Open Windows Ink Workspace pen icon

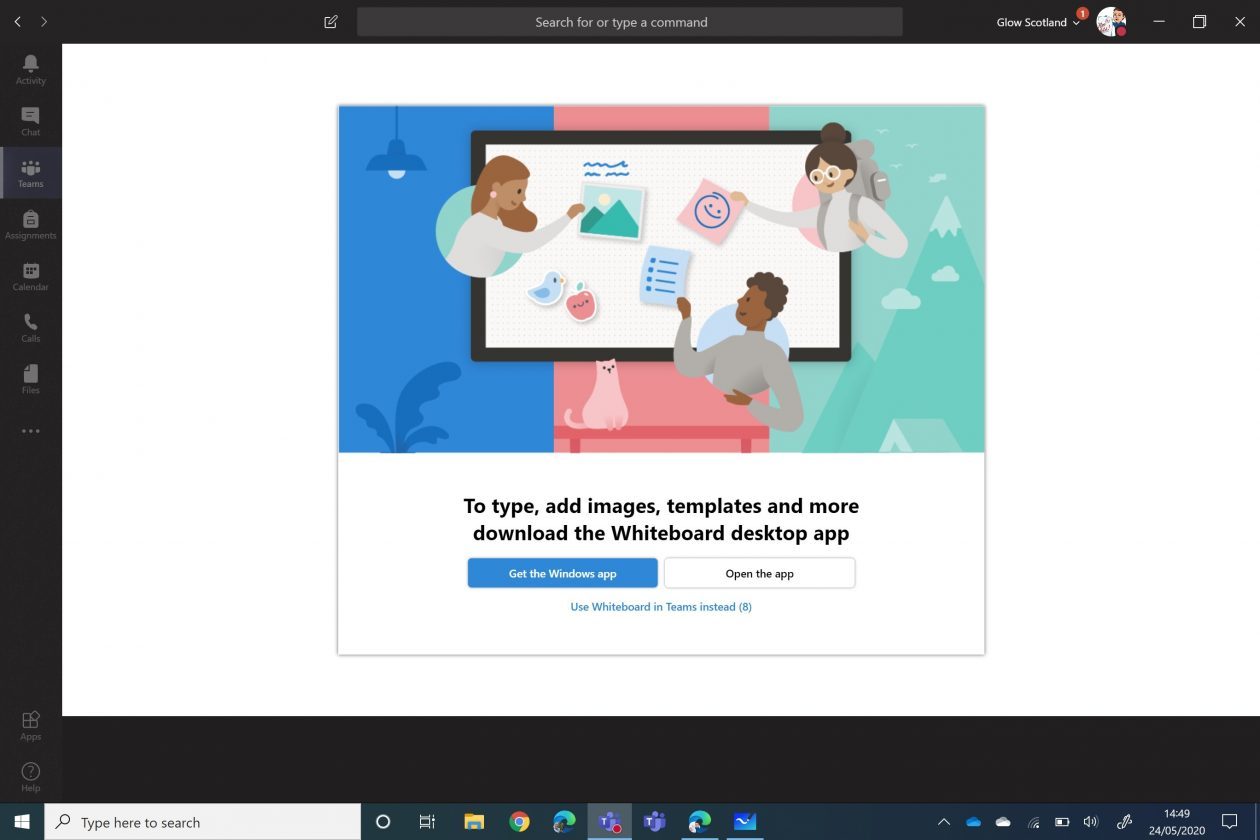coord(1124,822)
